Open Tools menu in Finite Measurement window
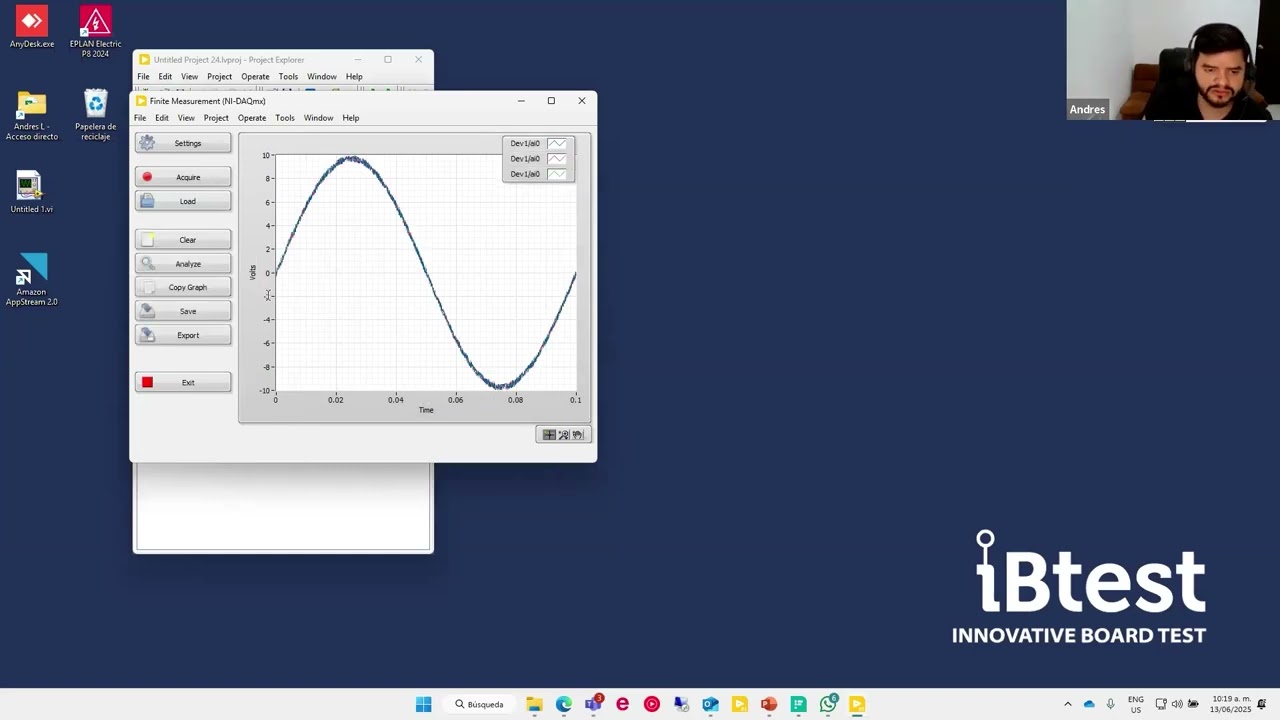Screen dimensions: 1280x720 pyautogui.click(x=285, y=118)
